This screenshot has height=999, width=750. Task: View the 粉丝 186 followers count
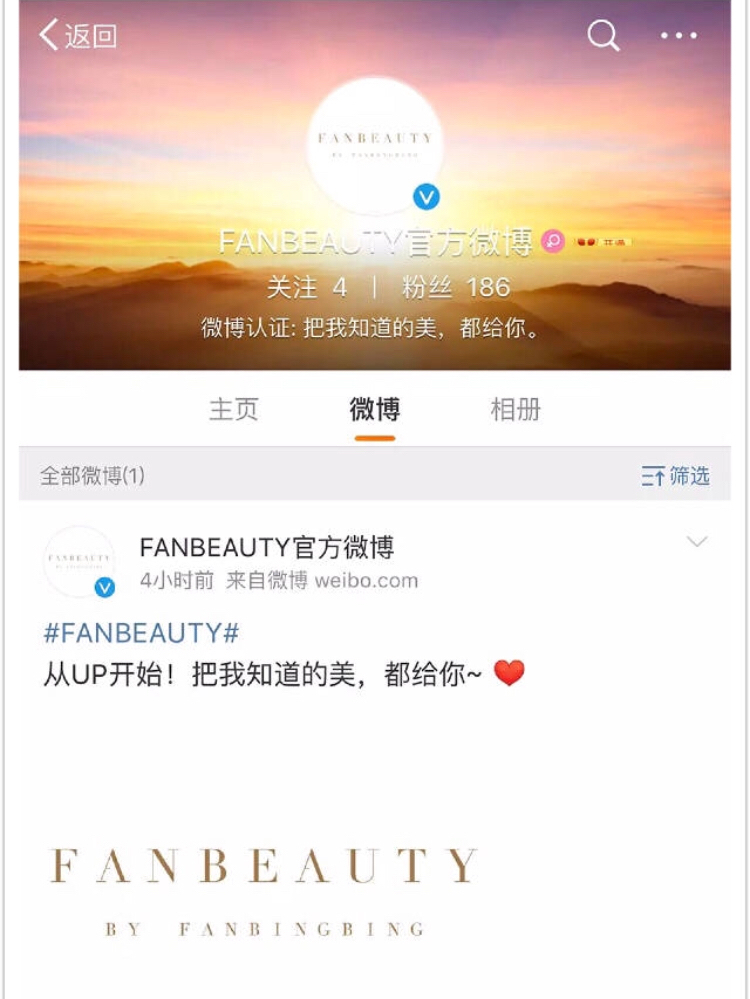pos(456,287)
